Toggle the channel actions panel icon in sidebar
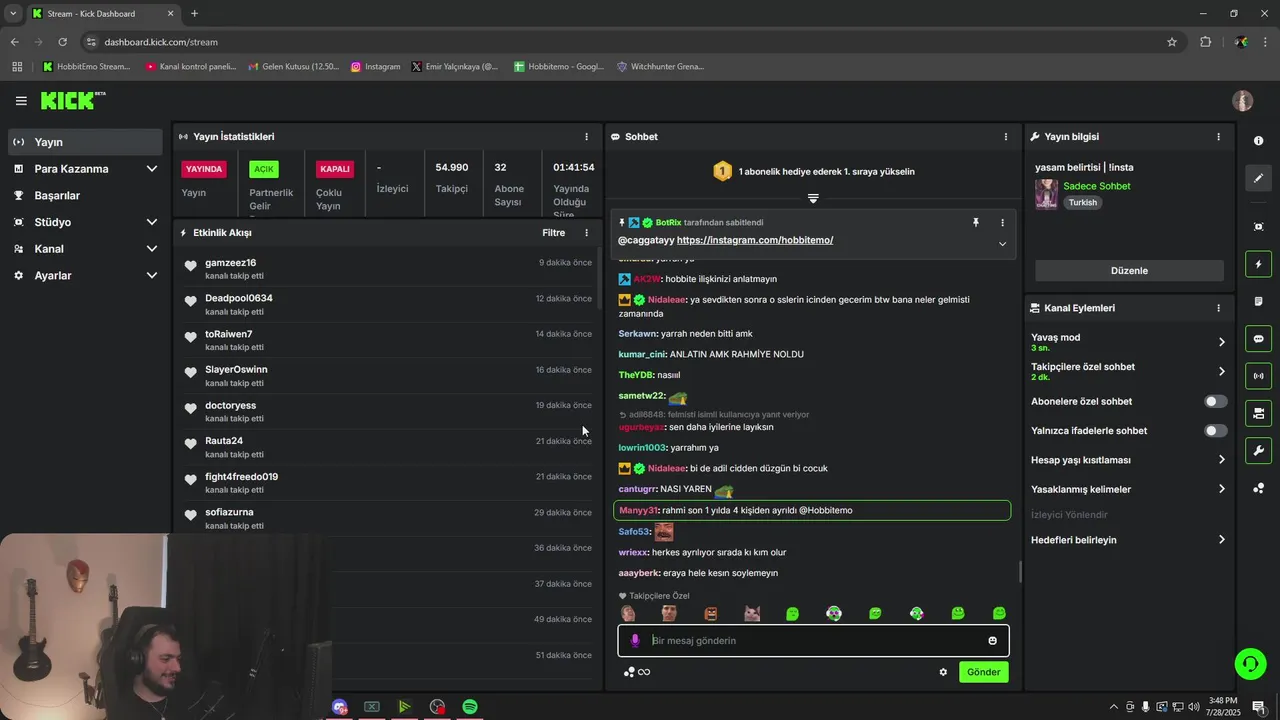The image size is (1280, 720). coord(1258,413)
